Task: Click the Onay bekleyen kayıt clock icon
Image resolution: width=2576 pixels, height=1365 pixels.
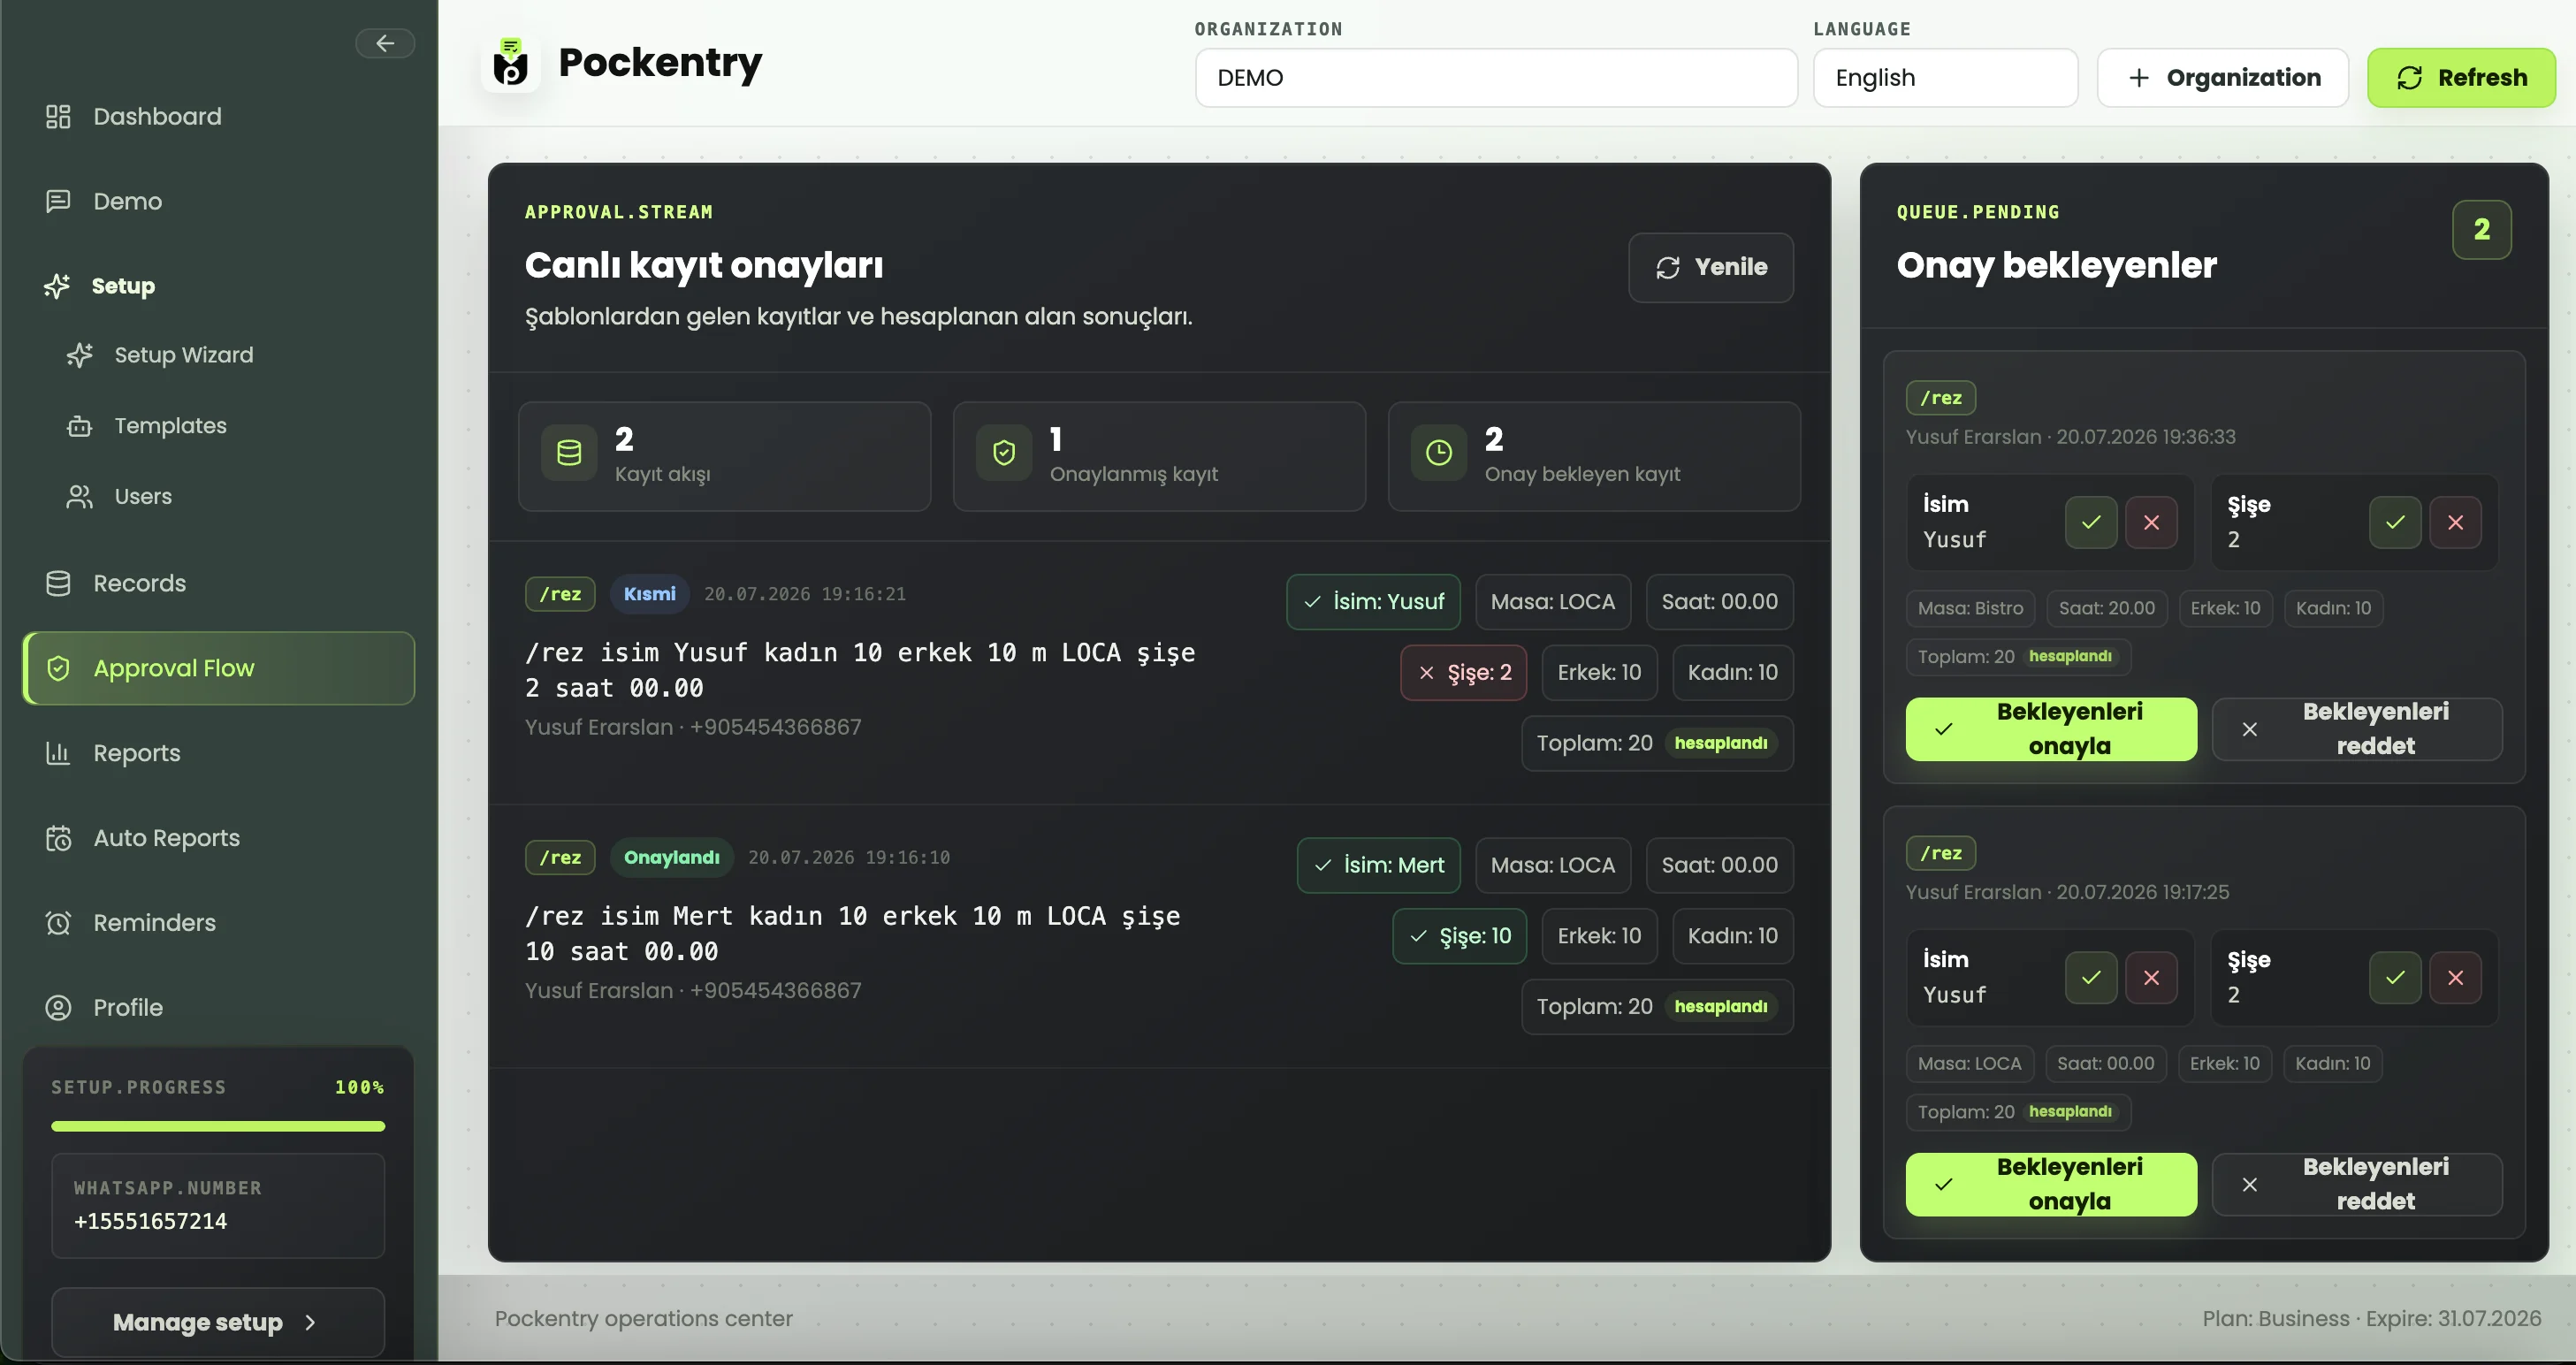Action: coord(1439,454)
